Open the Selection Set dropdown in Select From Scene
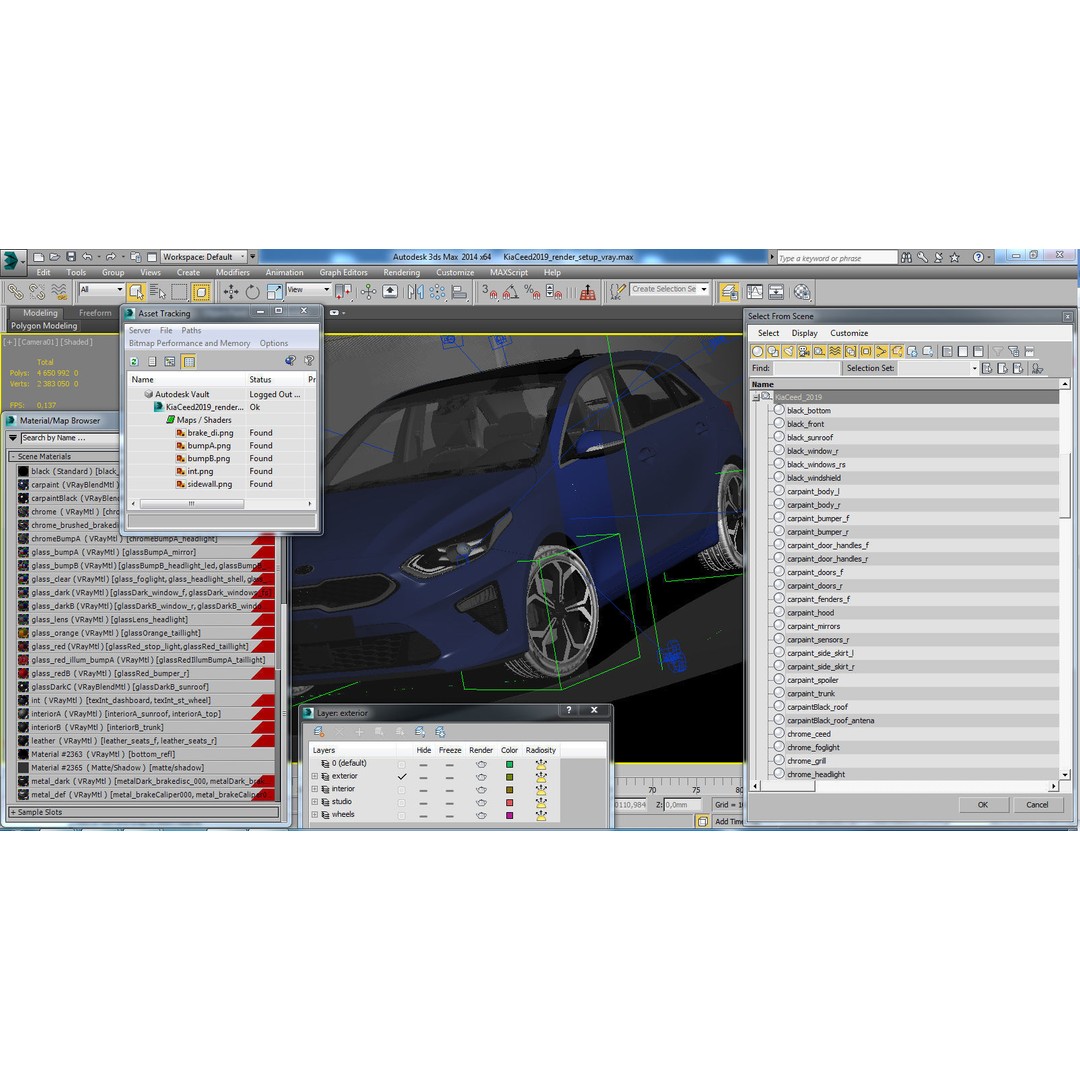Screen dimensions: 1080x1080 click(x=974, y=368)
